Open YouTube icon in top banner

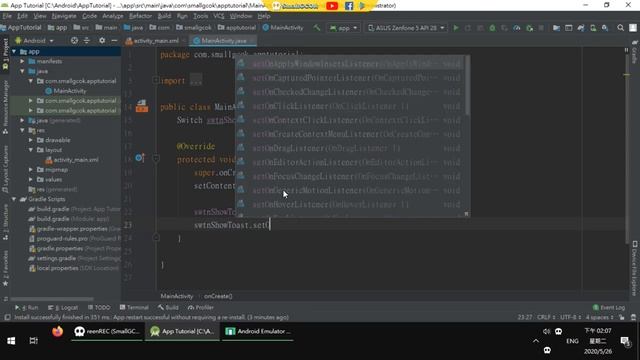[332, 6]
